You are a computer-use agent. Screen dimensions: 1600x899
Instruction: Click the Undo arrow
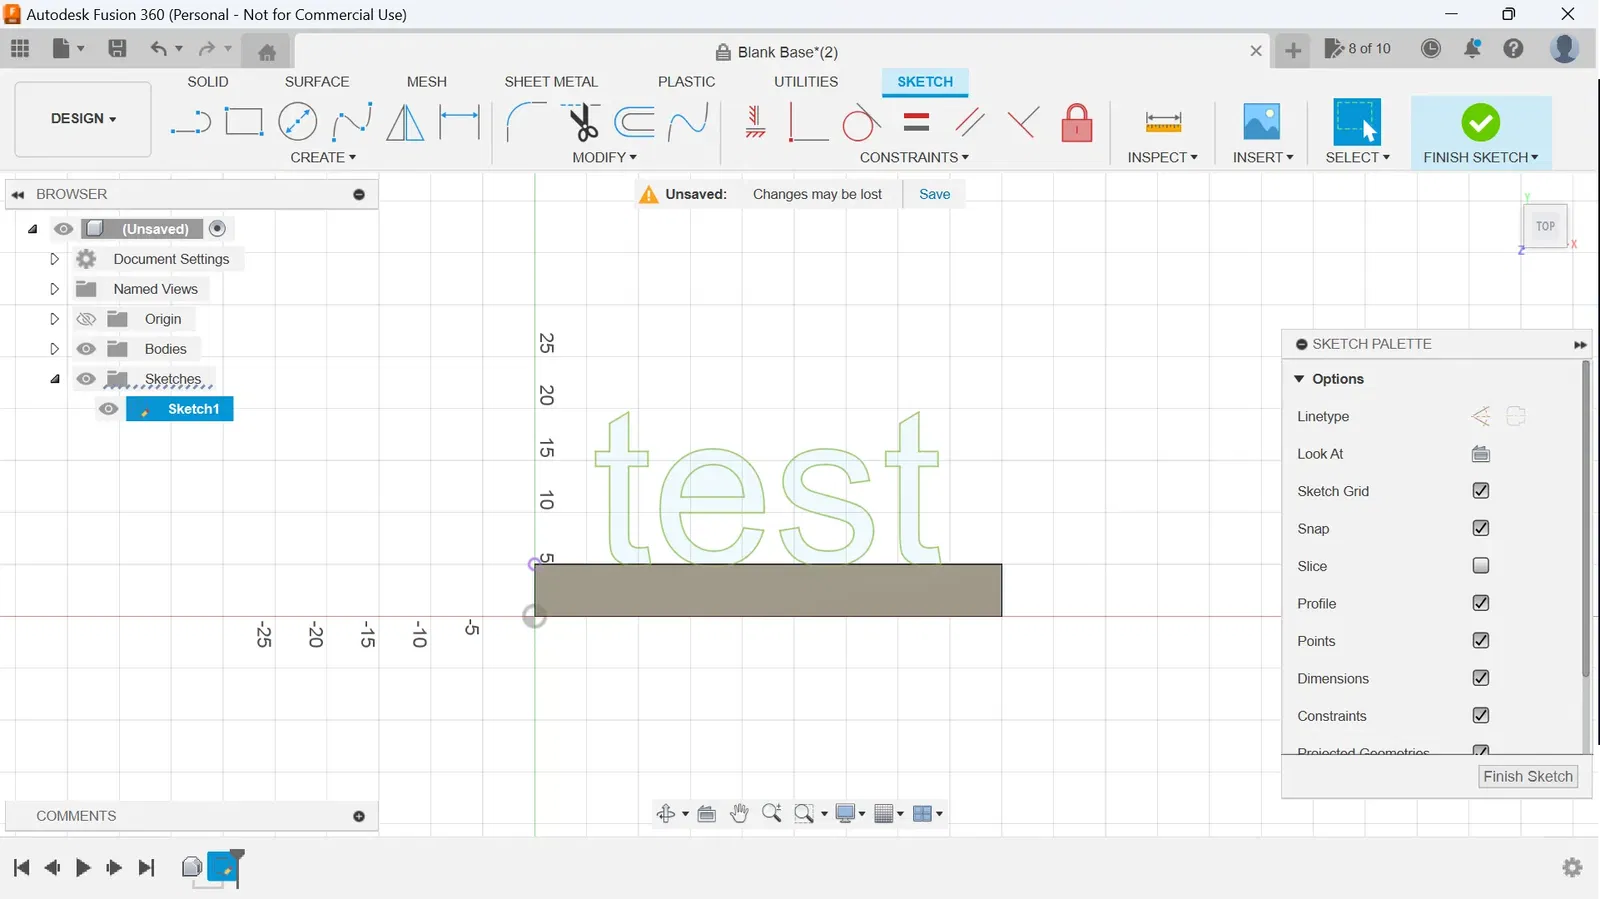point(158,48)
